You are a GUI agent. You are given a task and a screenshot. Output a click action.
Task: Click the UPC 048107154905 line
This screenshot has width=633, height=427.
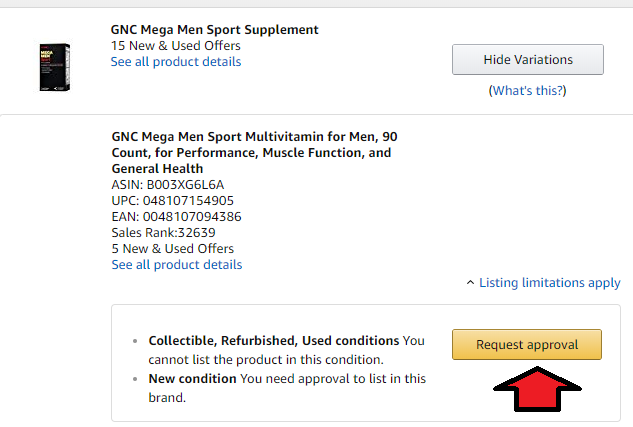173,201
